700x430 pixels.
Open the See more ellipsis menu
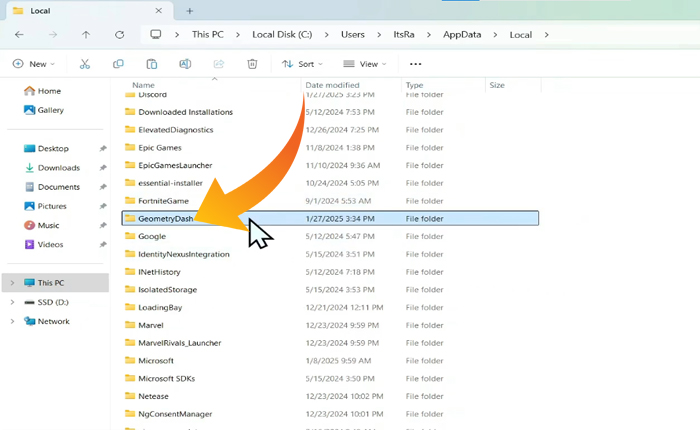(x=416, y=64)
